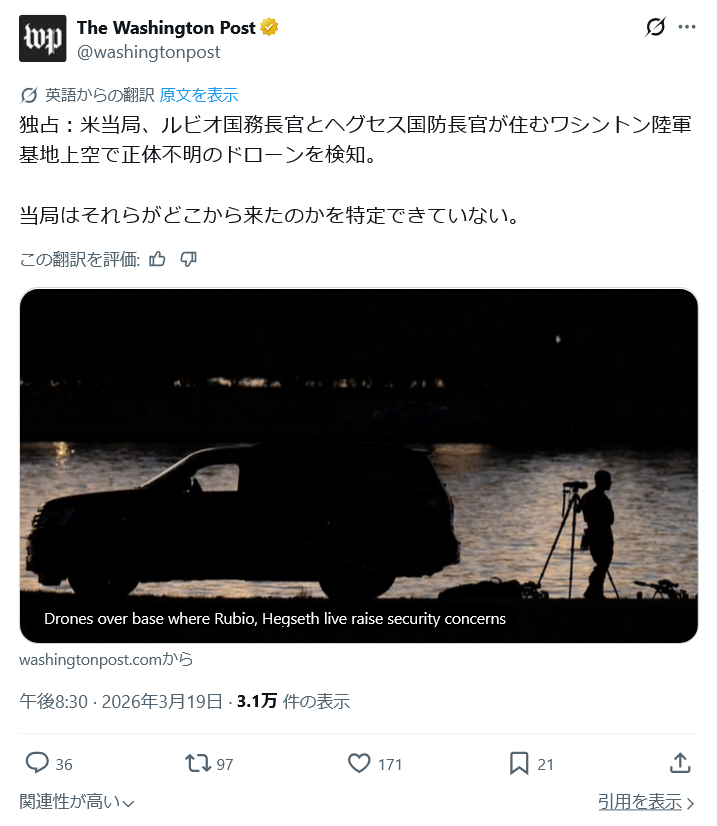
Task: Expand the 関連性が高い sort dropdown
Action: click(77, 801)
